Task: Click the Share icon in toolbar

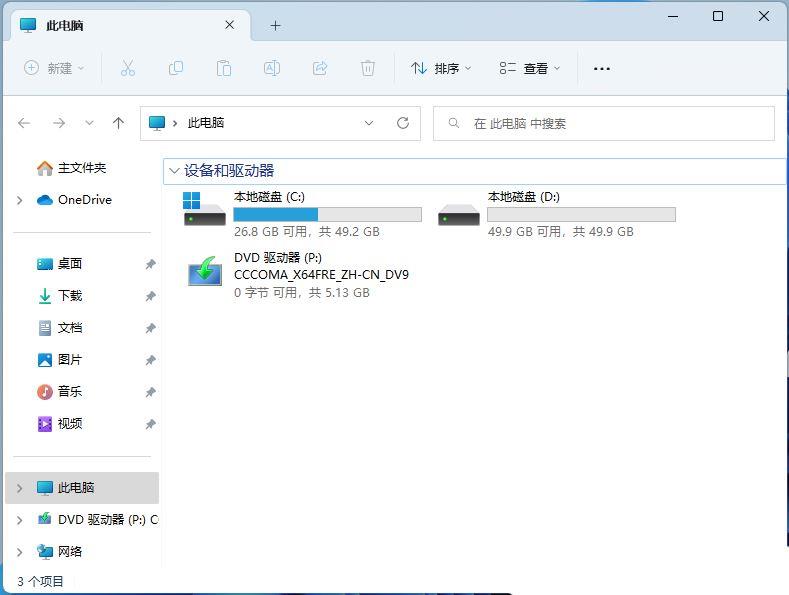Action: tap(320, 68)
